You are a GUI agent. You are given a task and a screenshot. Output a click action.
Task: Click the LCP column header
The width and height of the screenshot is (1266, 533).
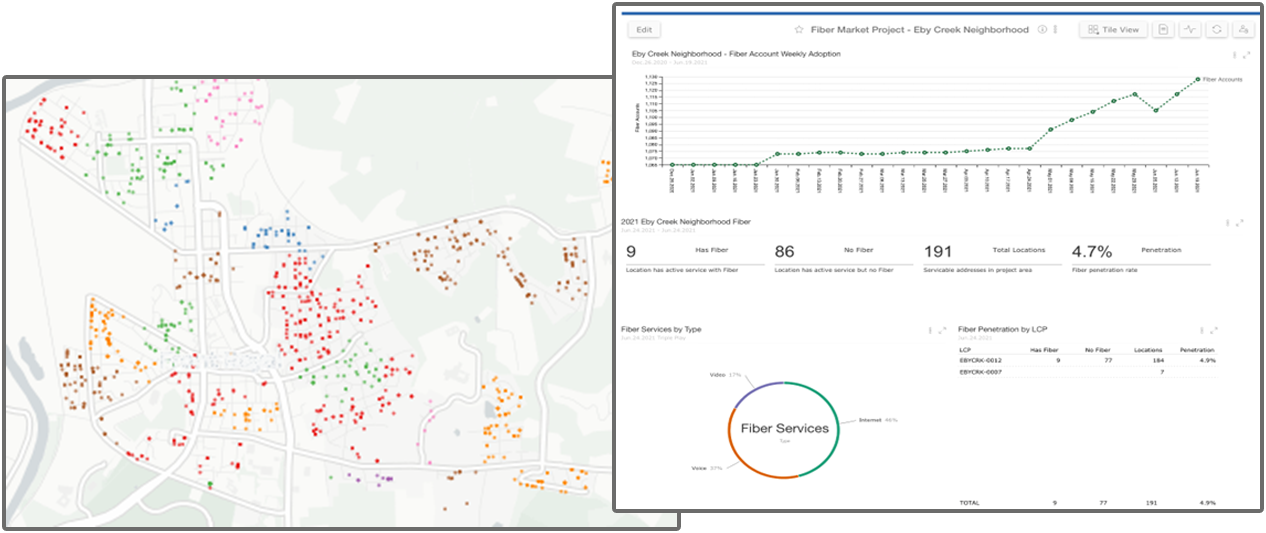coord(965,350)
